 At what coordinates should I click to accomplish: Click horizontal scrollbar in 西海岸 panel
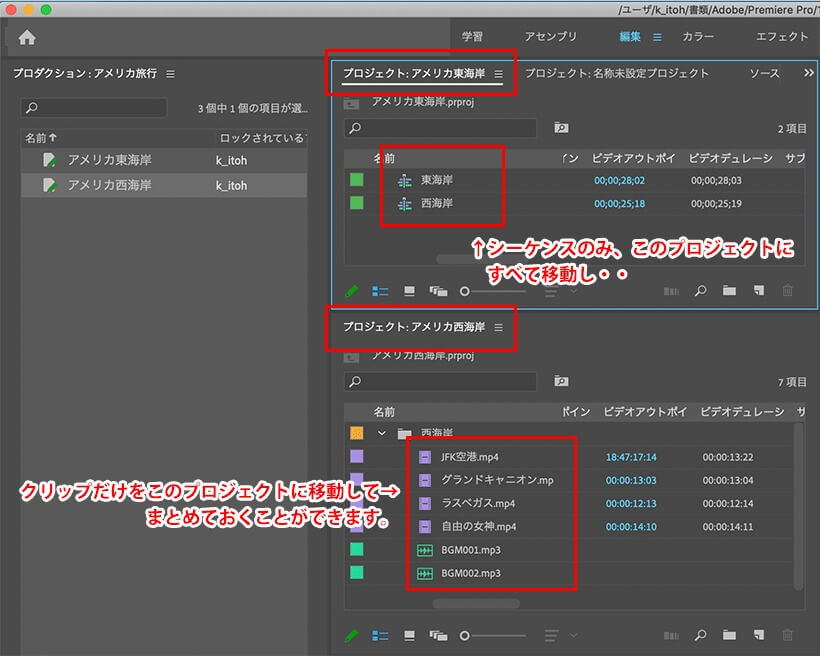point(476,604)
